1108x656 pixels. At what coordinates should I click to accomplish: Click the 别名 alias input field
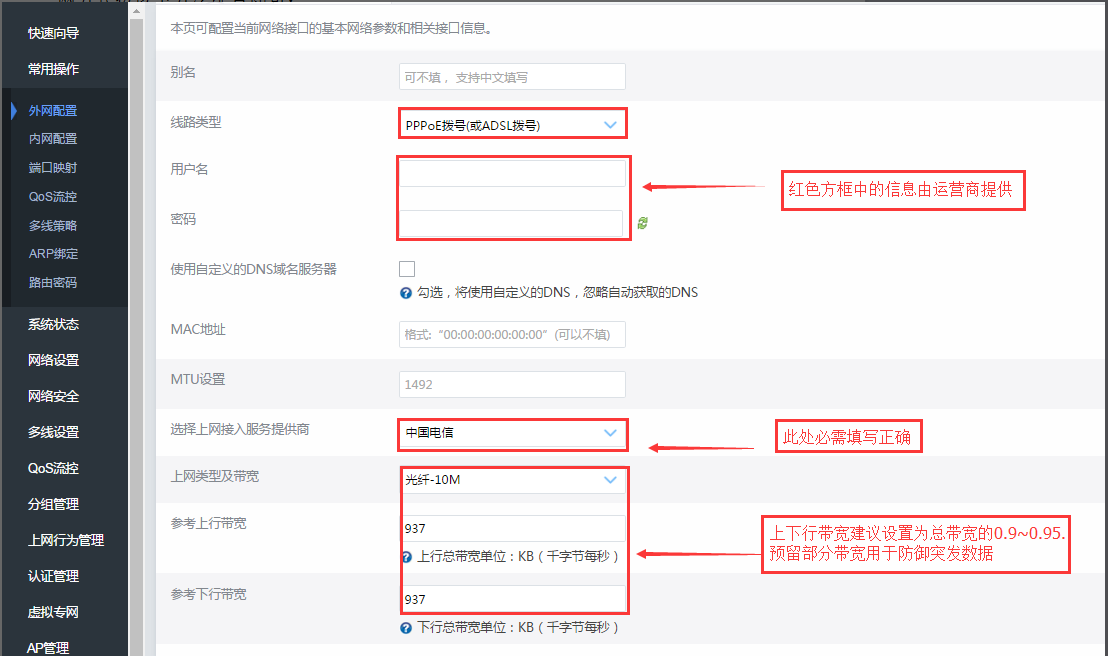coord(512,77)
